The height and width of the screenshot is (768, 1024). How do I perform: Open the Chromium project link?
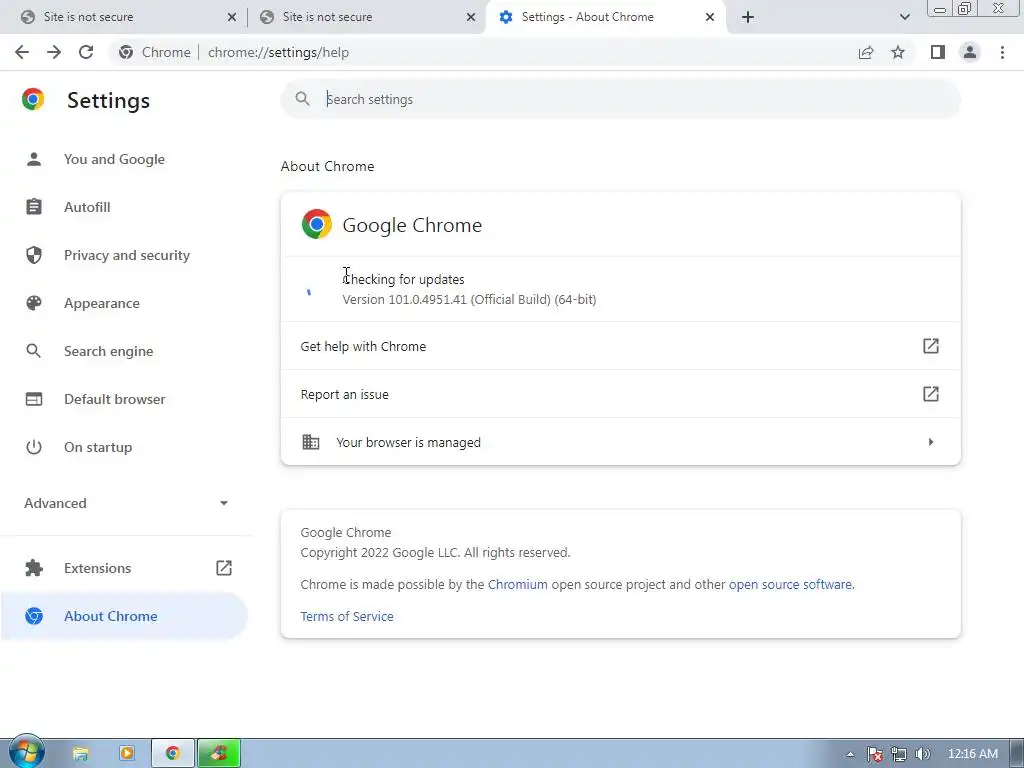click(x=517, y=584)
